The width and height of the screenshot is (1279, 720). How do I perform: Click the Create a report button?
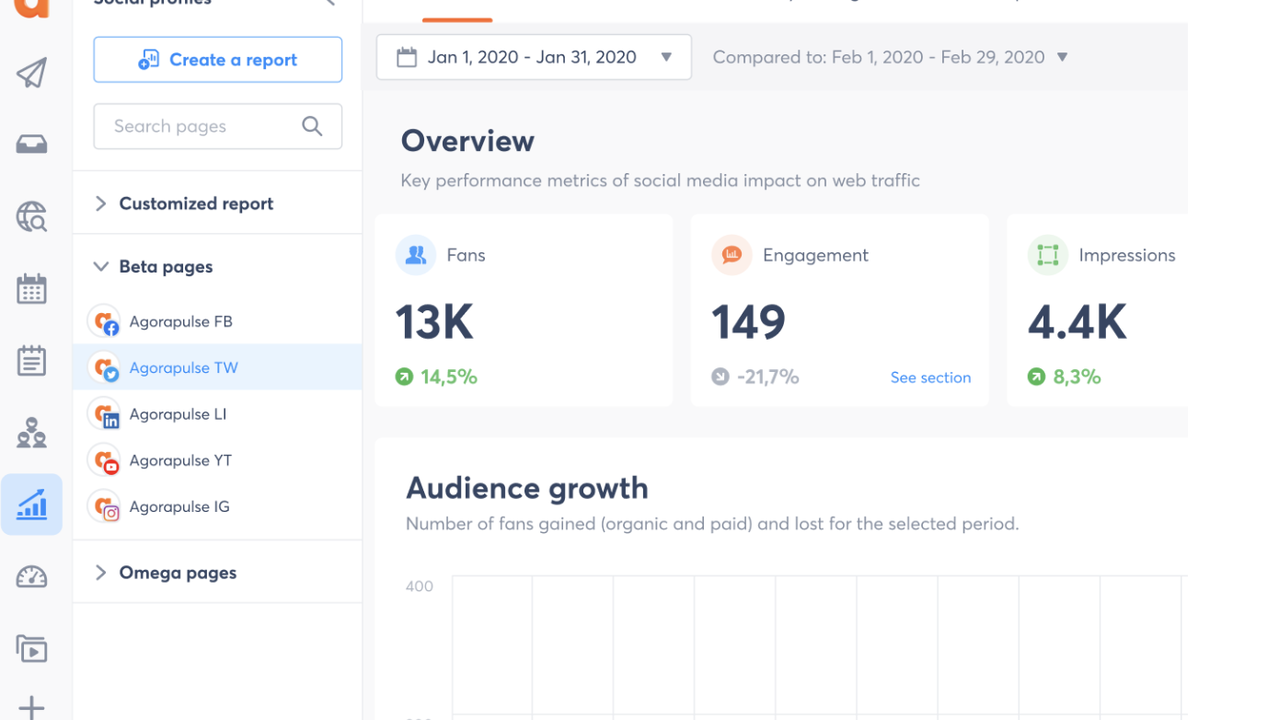coord(218,60)
